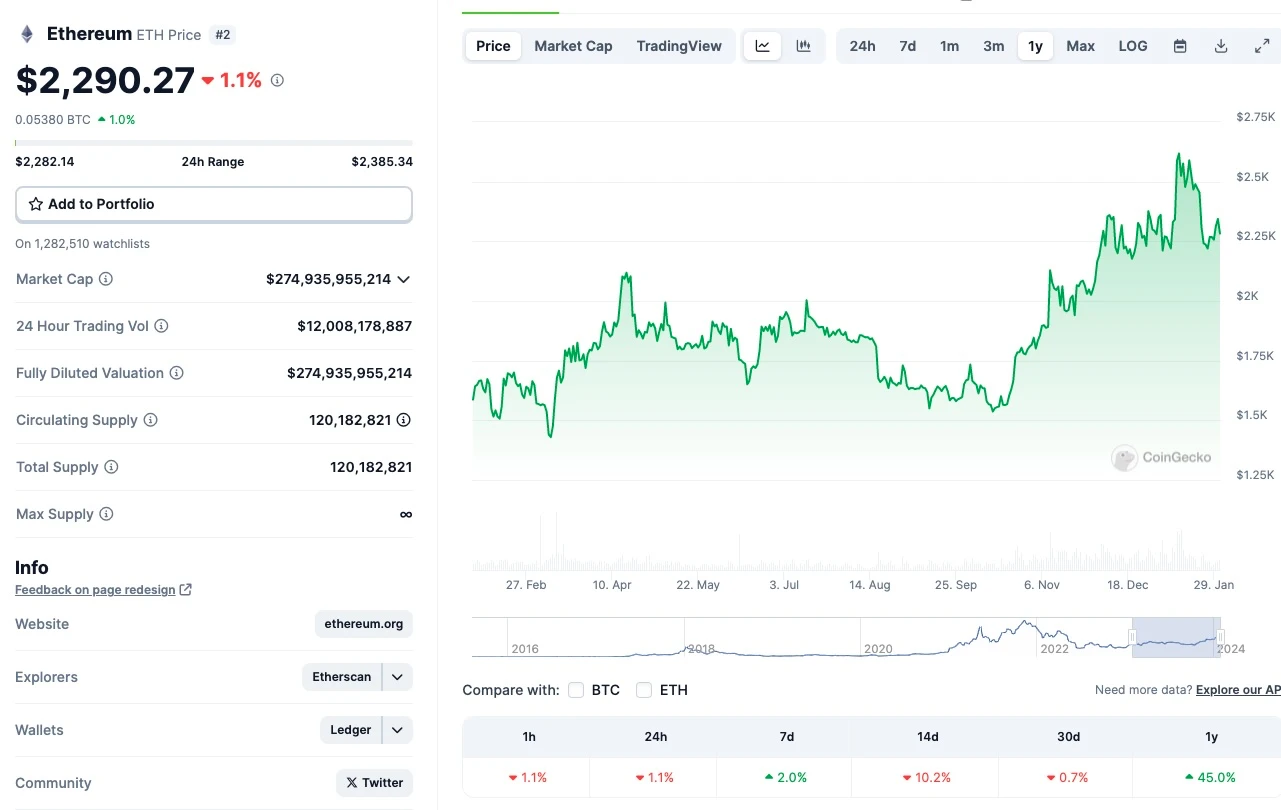Set chart range to 1y
The image size is (1281, 810).
[x=1035, y=46]
